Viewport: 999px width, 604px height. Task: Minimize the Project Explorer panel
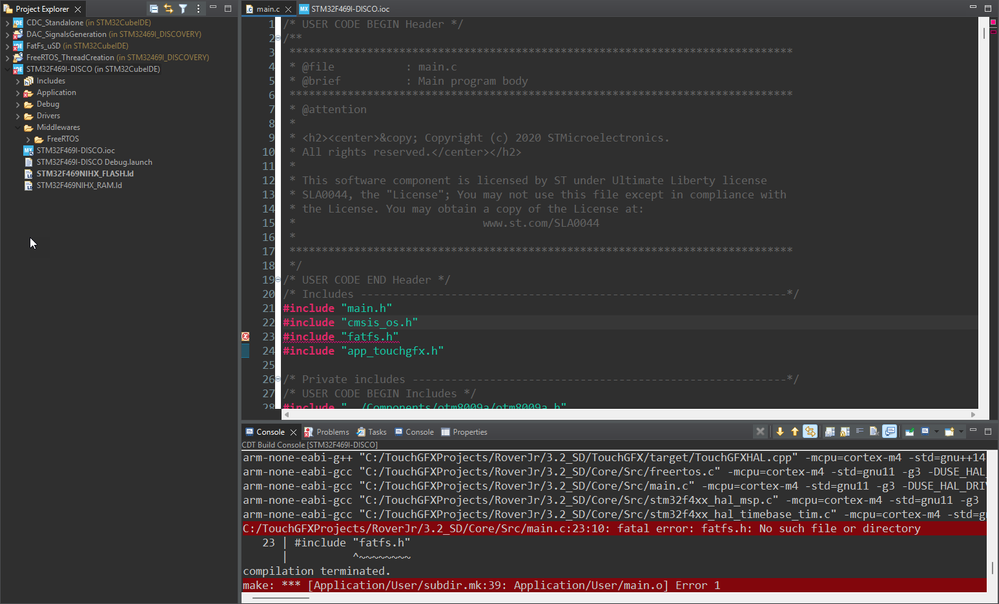coord(213,8)
